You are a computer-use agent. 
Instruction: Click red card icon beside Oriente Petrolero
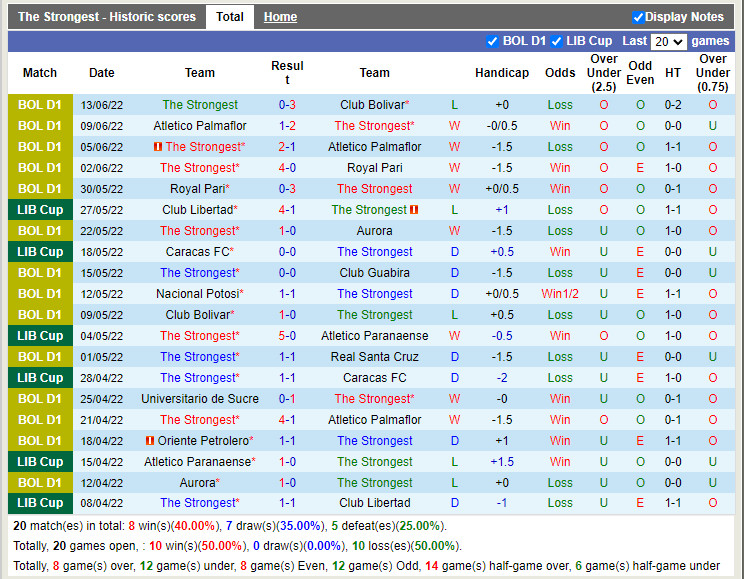[x=150, y=440]
